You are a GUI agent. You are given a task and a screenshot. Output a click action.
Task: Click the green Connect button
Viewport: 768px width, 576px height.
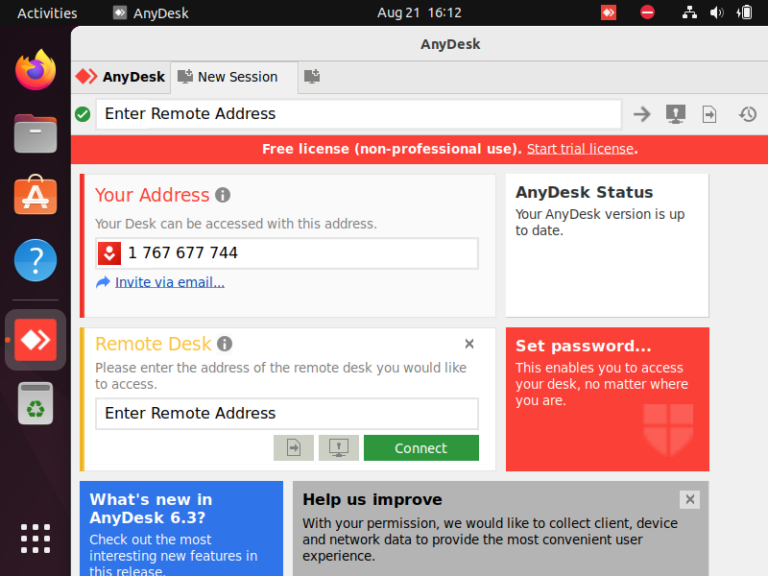pyautogui.click(x=421, y=448)
